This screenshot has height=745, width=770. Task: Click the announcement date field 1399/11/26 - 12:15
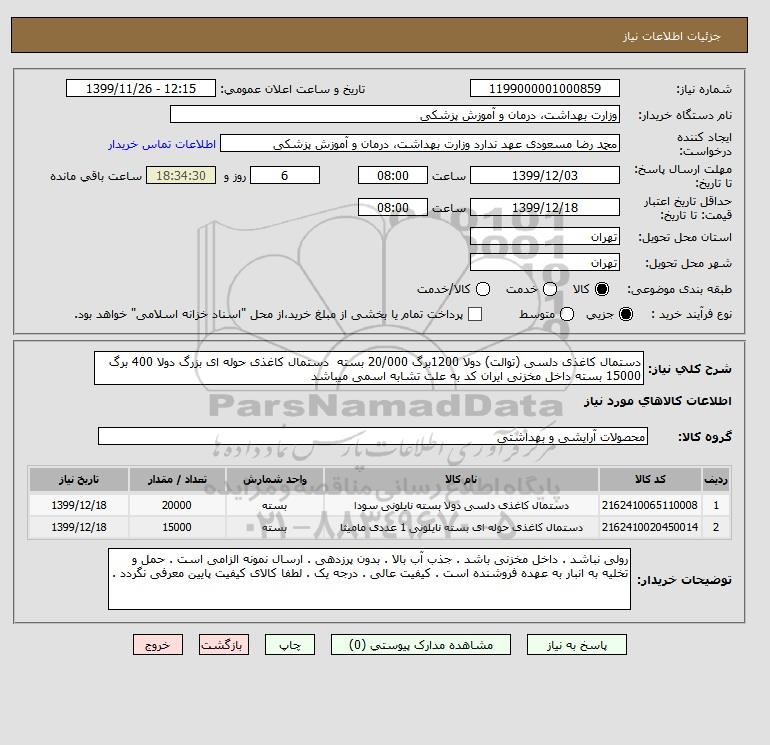[141, 88]
